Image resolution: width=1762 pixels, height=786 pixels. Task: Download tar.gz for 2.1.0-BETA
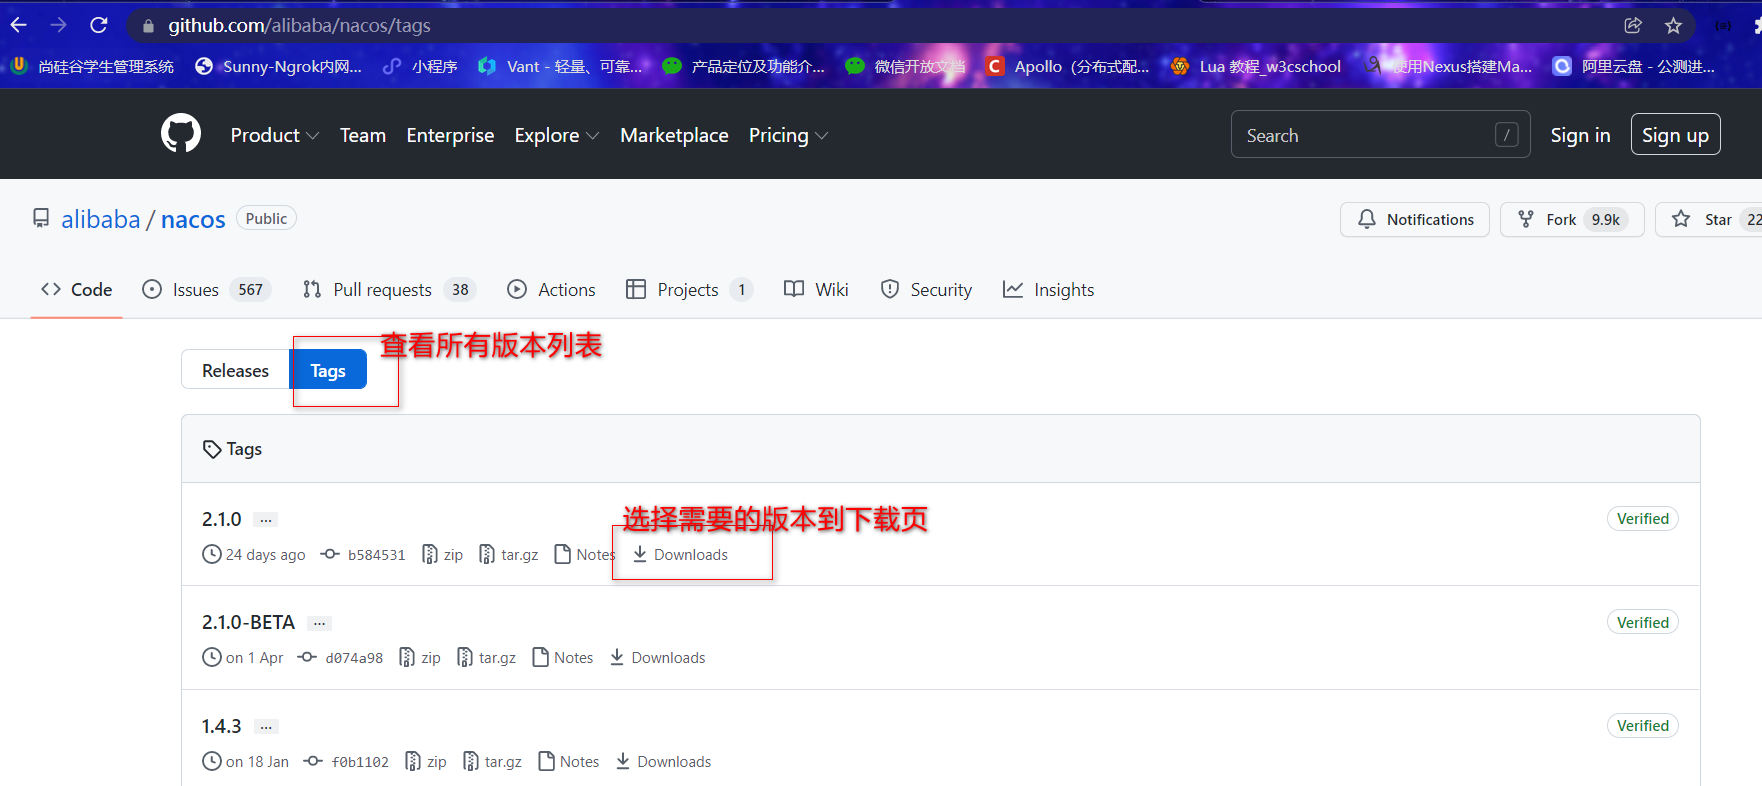tap(487, 657)
